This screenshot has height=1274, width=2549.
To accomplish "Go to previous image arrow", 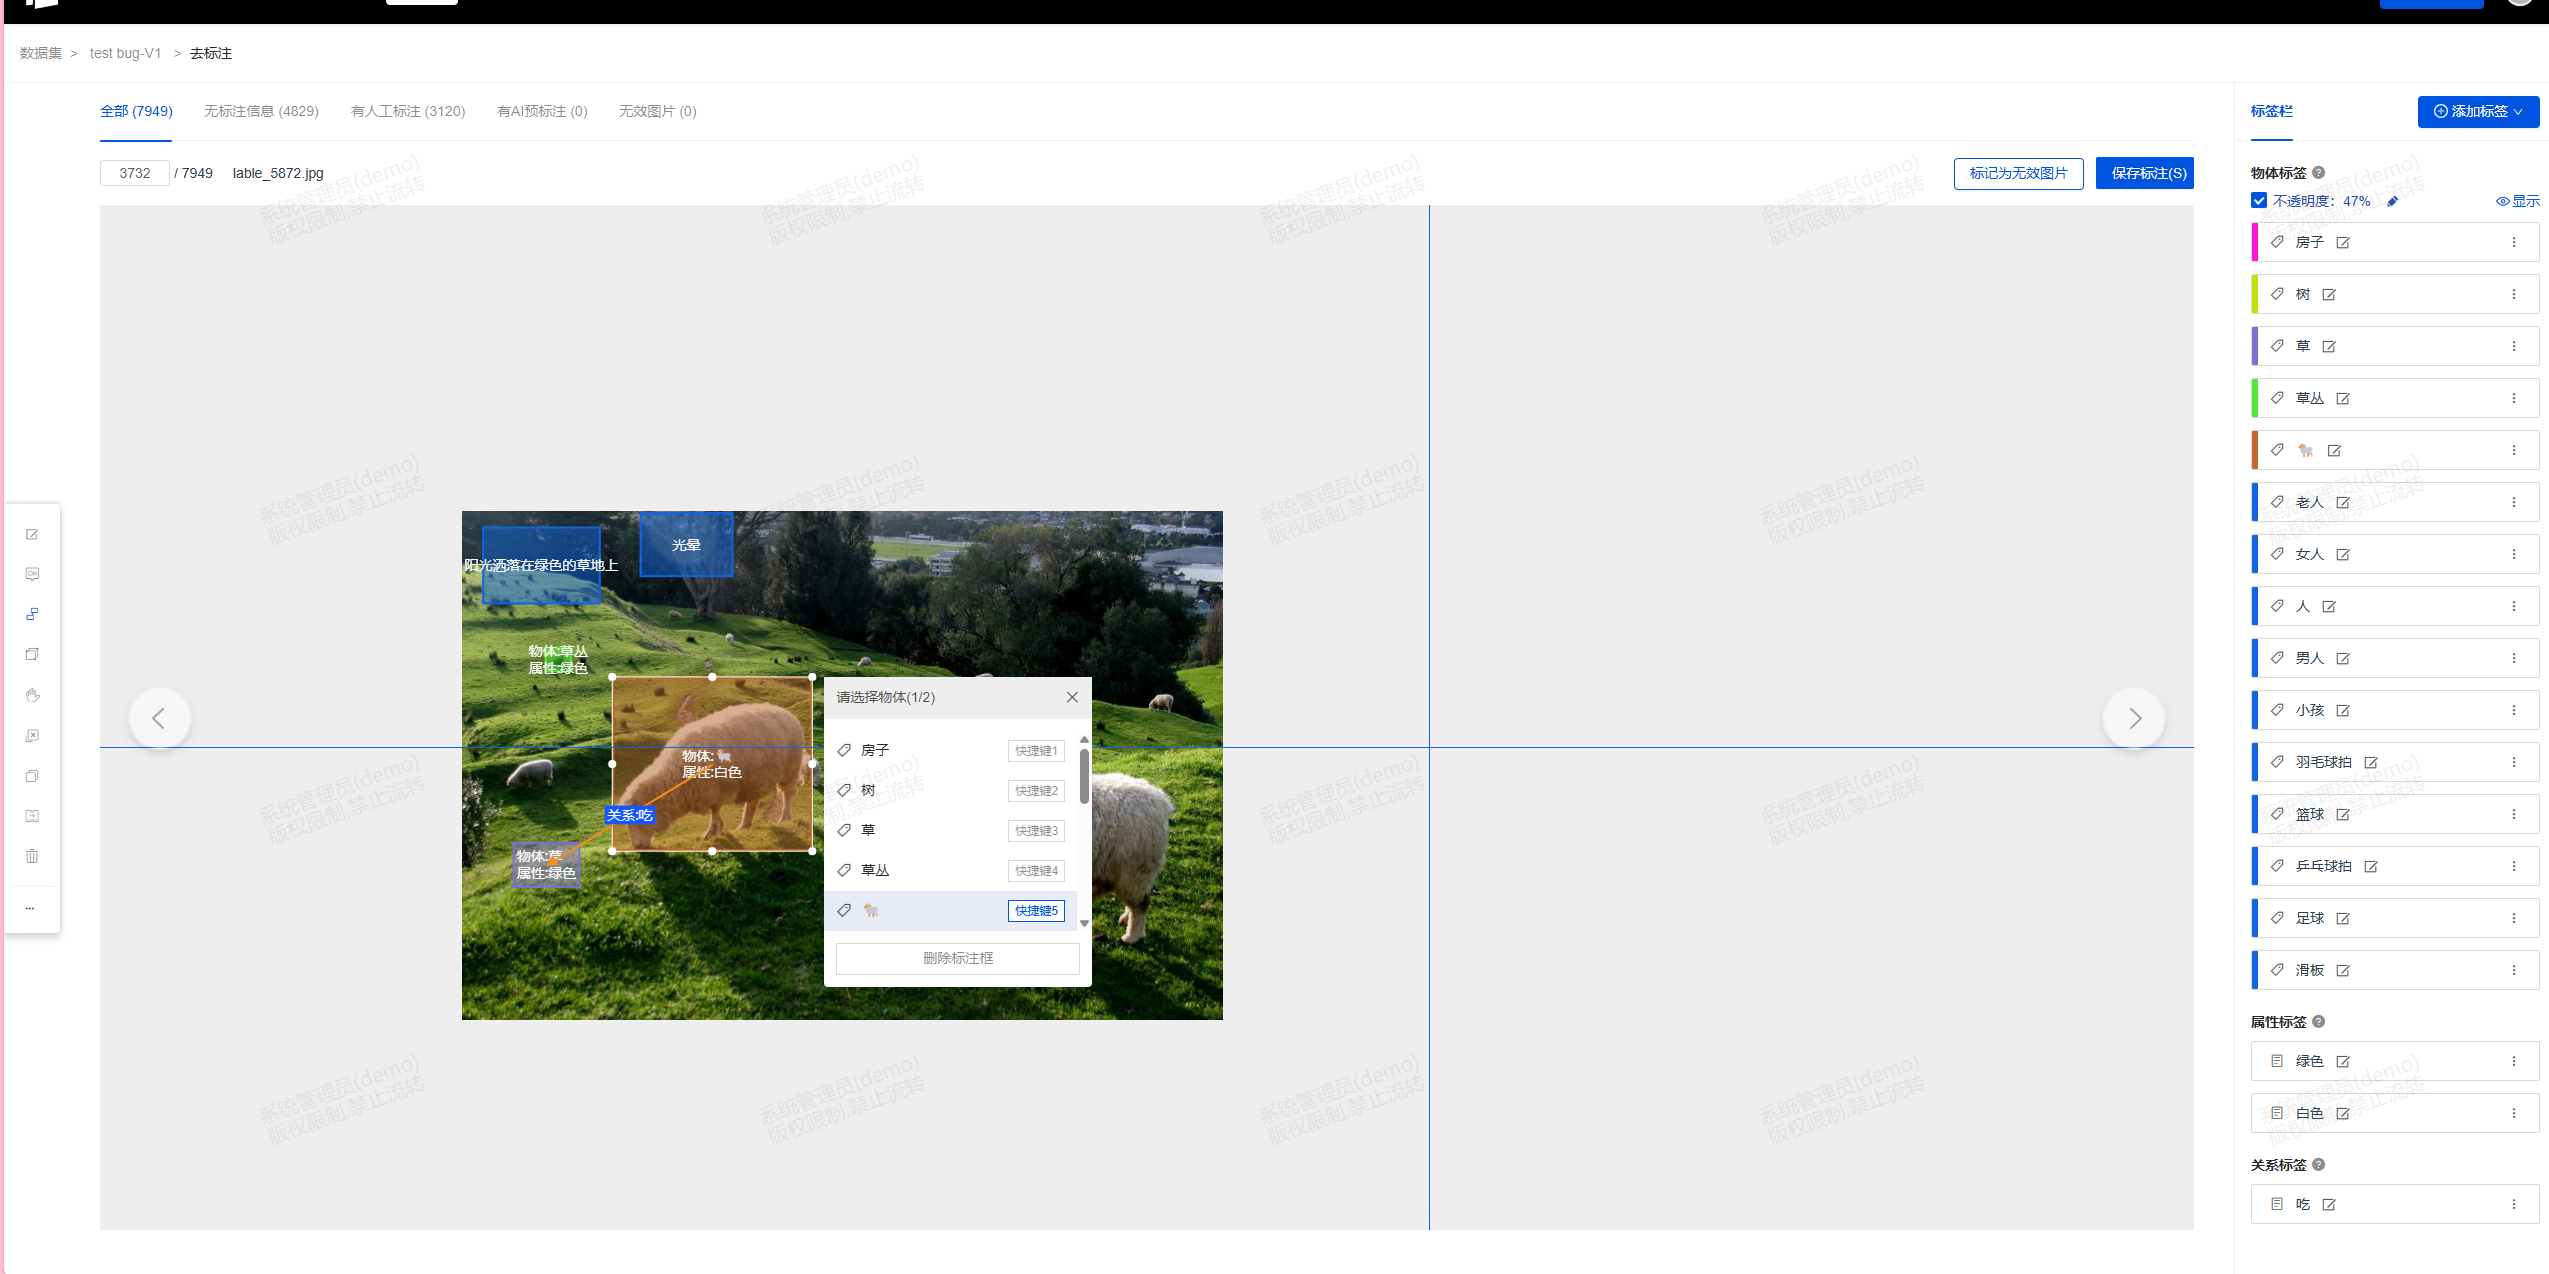I will (x=159, y=718).
